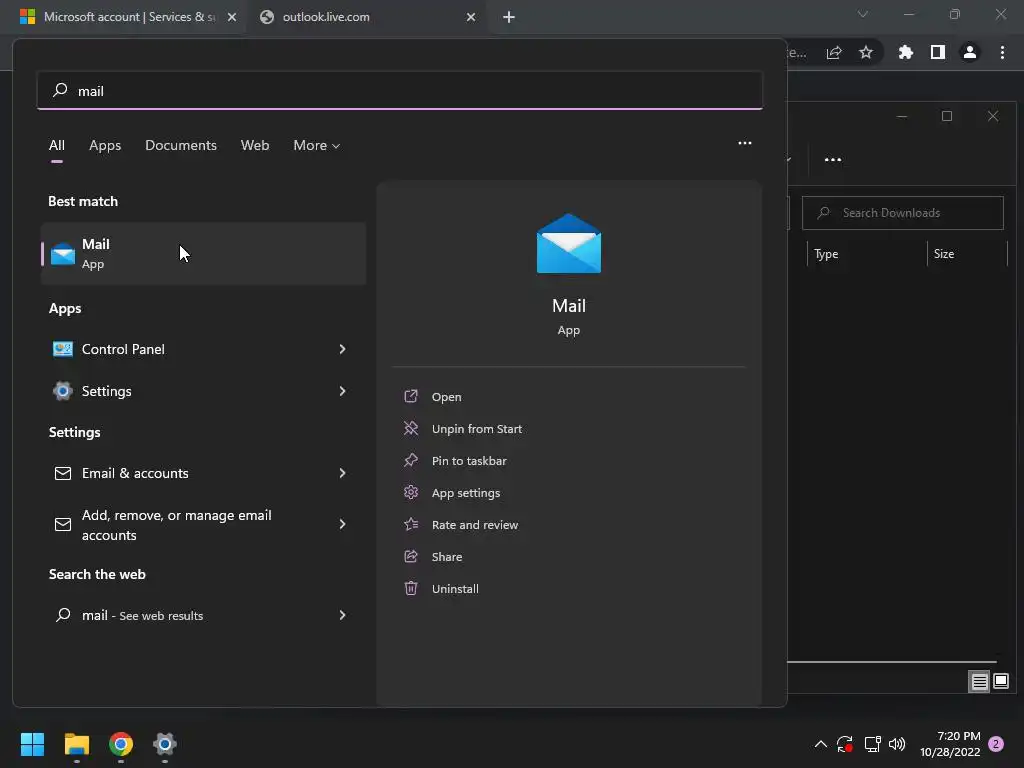Open notification center badge showing 2
This screenshot has height=768, width=1024.
coord(996,744)
